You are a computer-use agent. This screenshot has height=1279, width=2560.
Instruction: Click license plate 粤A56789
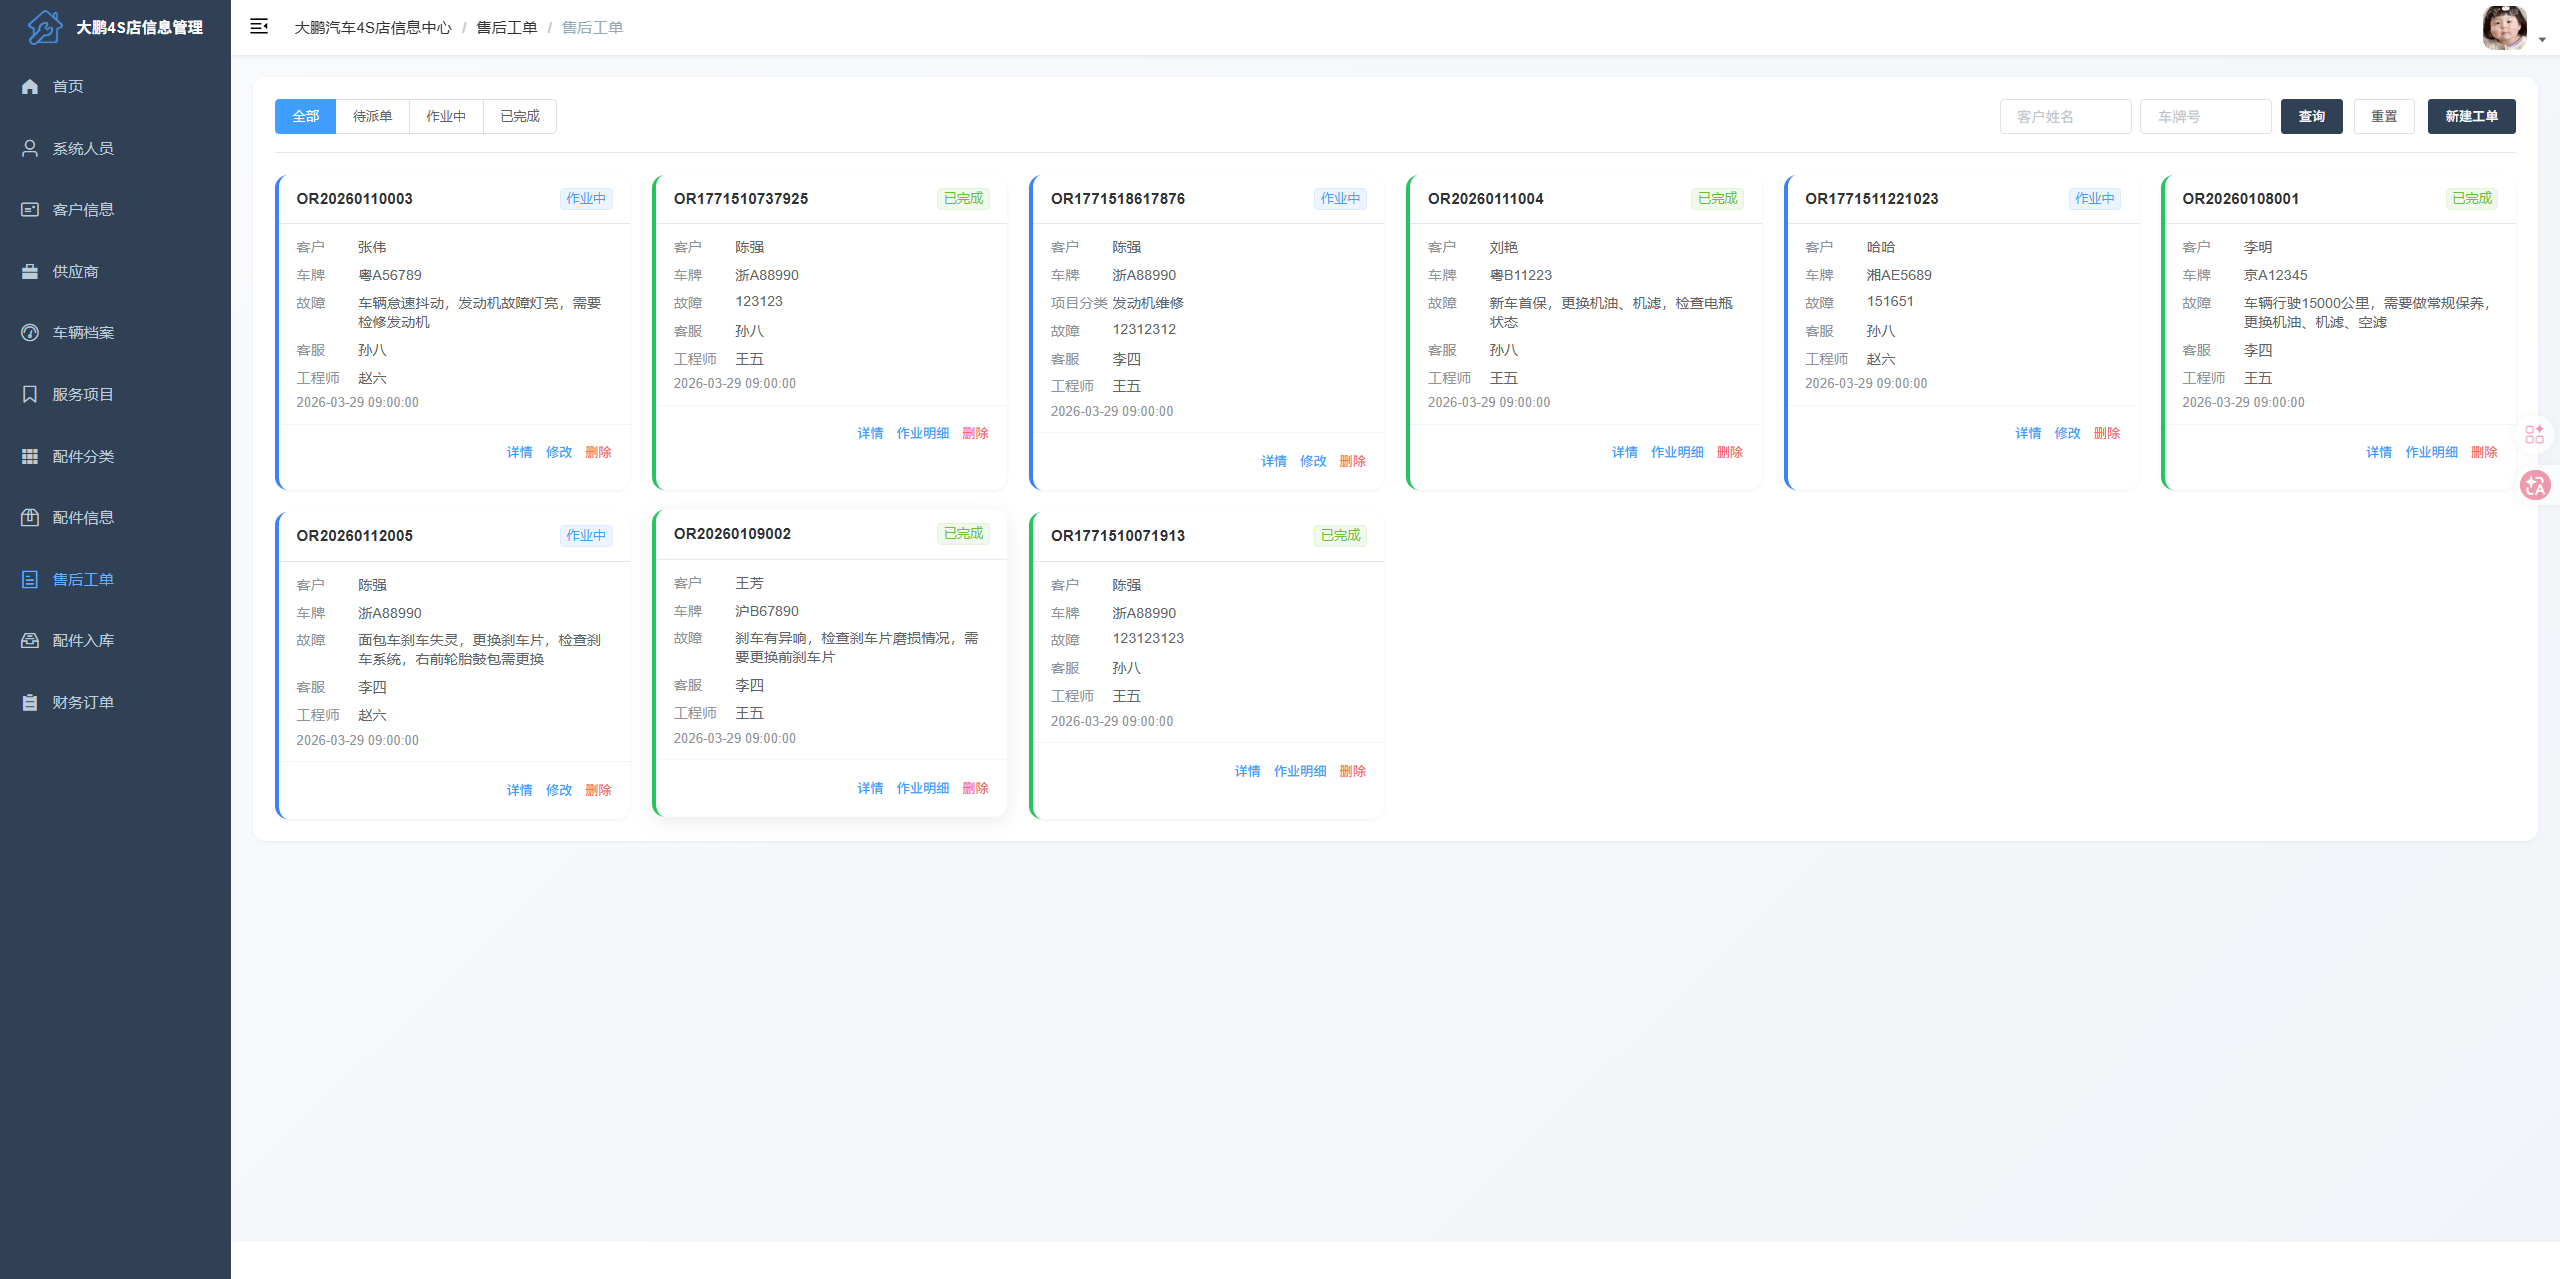[390, 276]
